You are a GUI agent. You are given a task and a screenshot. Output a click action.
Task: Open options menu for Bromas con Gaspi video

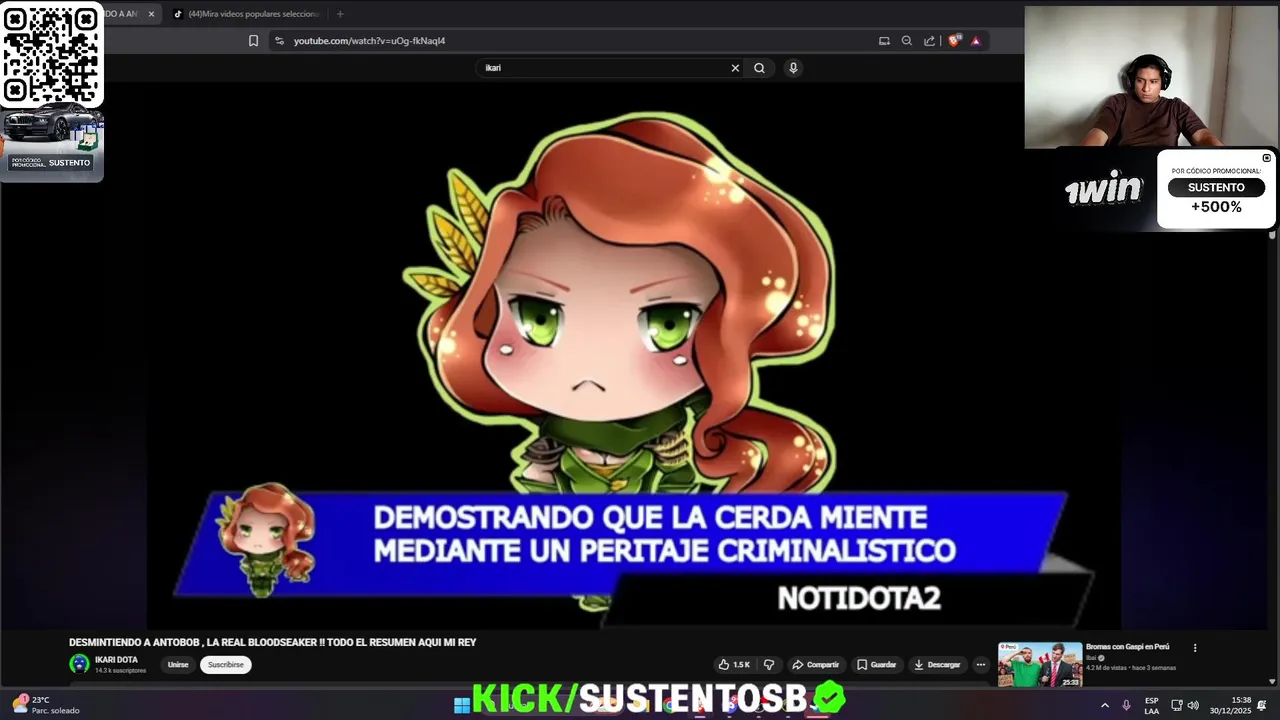[x=1194, y=648]
